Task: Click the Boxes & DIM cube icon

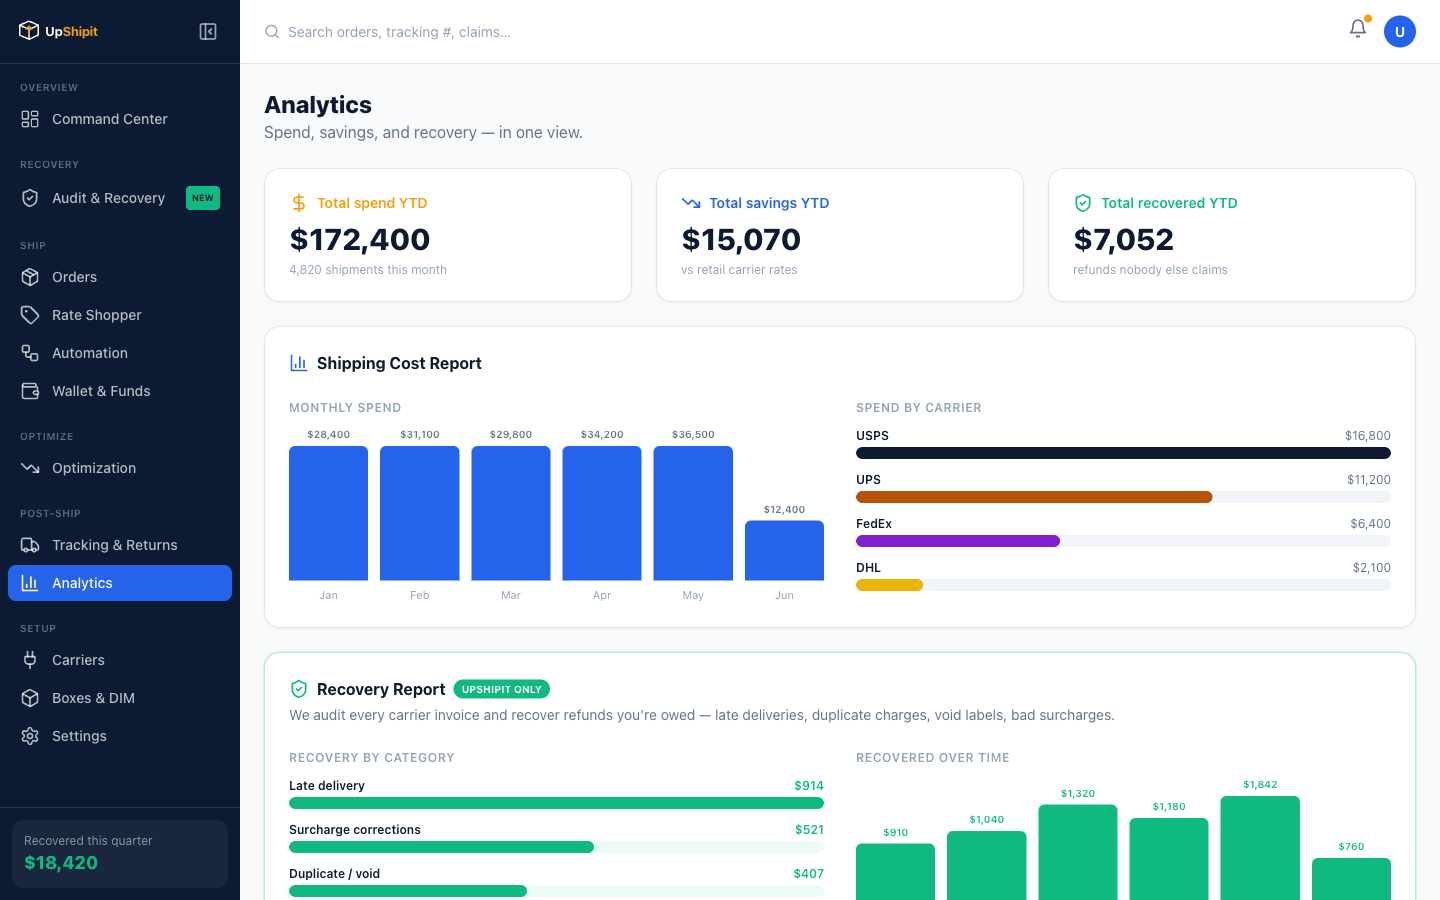Action: pyautogui.click(x=30, y=698)
